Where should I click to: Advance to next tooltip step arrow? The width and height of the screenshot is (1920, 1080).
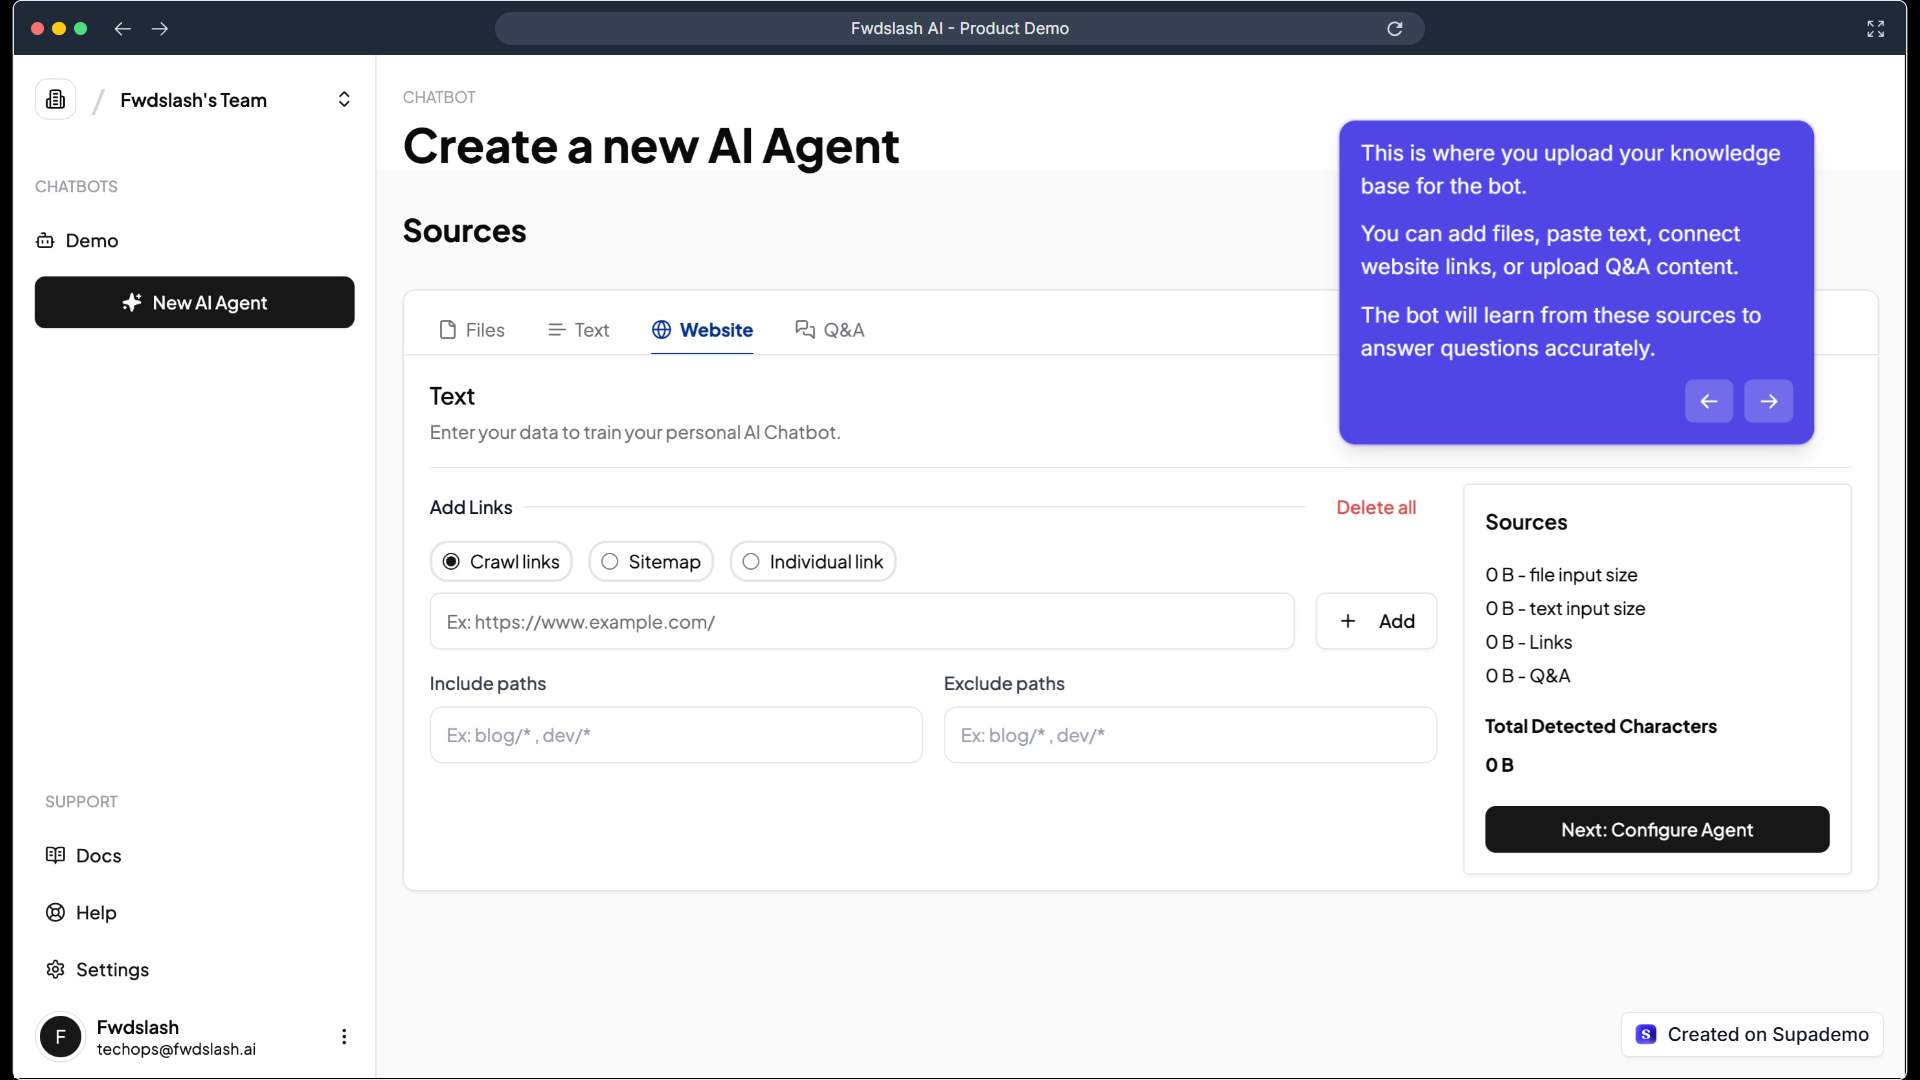1768,401
